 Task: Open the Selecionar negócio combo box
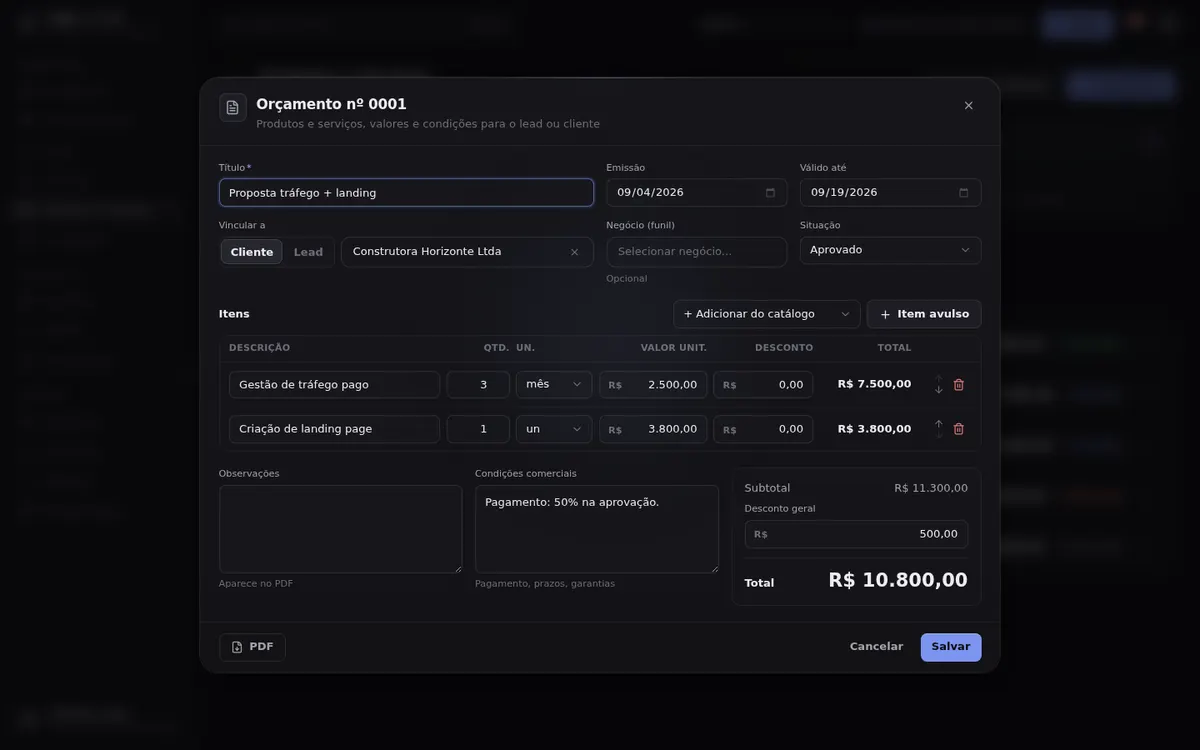point(696,252)
